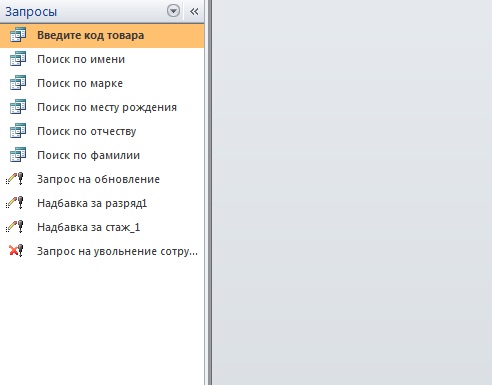The height and width of the screenshot is (385, 492).
Task: Select the query icon for Поиск по месту рождения
Action: click(18, 107)
